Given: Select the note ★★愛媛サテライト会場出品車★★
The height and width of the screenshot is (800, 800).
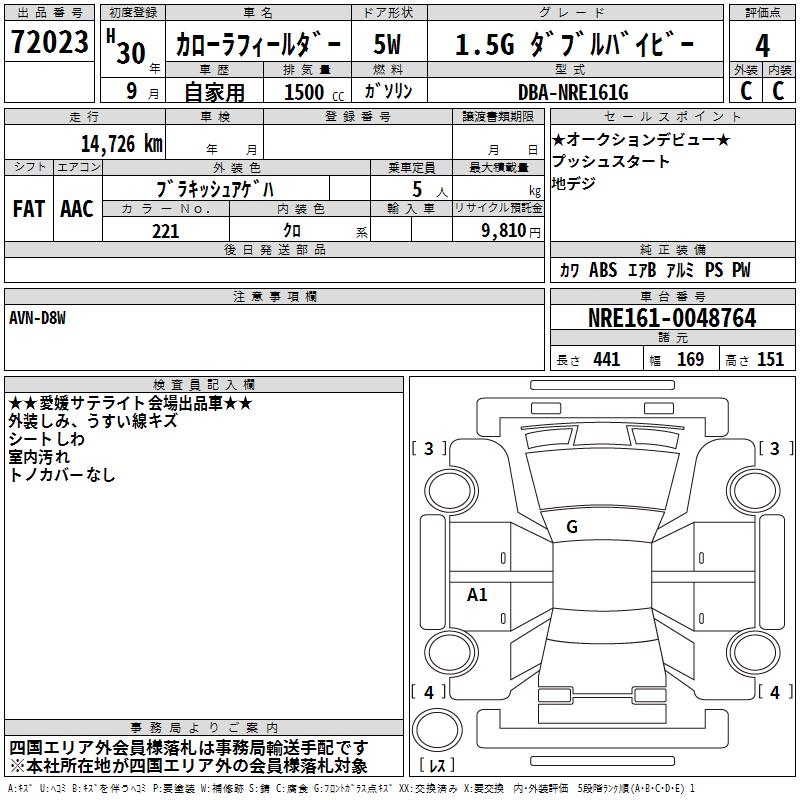Looking at the screenshot, I should (x=131, y=404).
